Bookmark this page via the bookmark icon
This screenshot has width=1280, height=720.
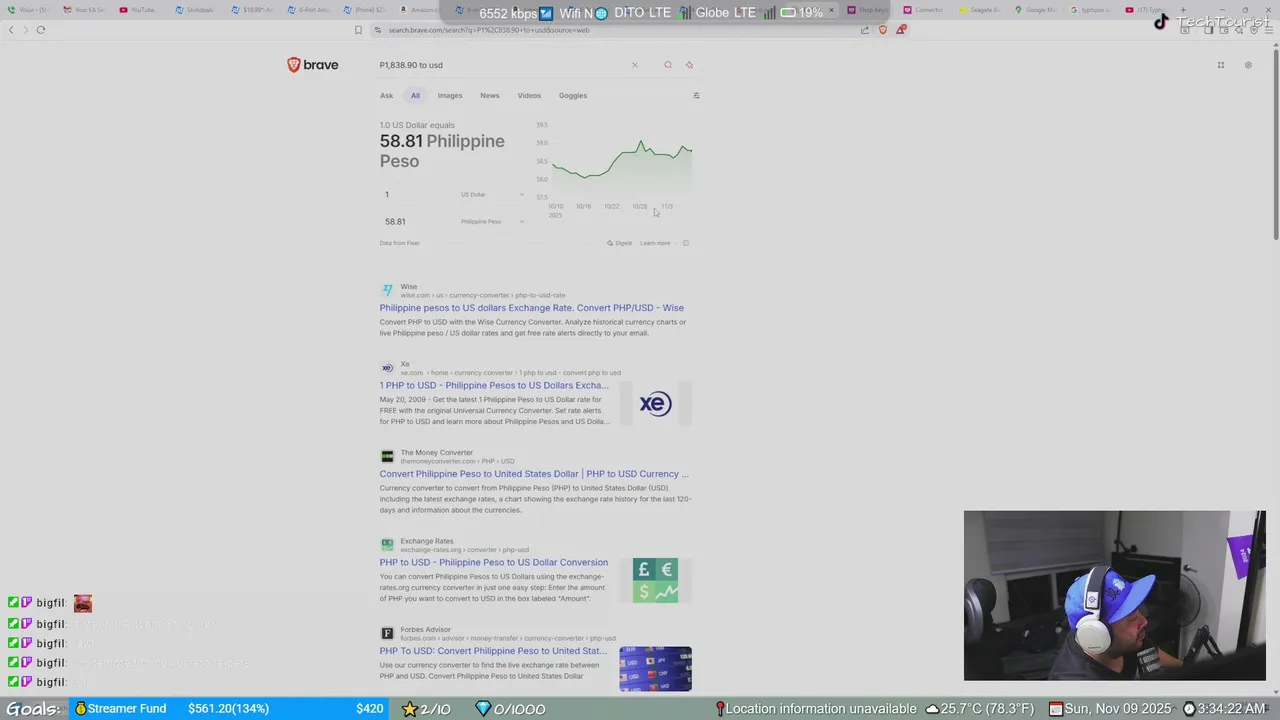tap(358, 30)
